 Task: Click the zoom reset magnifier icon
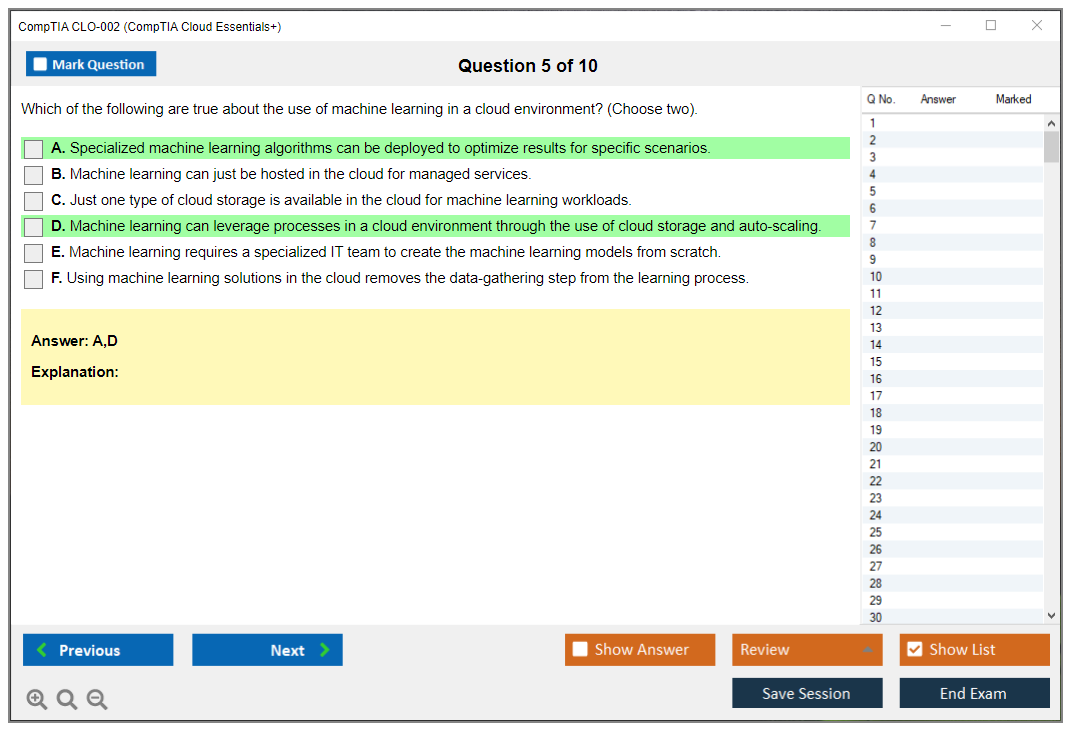pyautogui.click(x=67, y=700)
